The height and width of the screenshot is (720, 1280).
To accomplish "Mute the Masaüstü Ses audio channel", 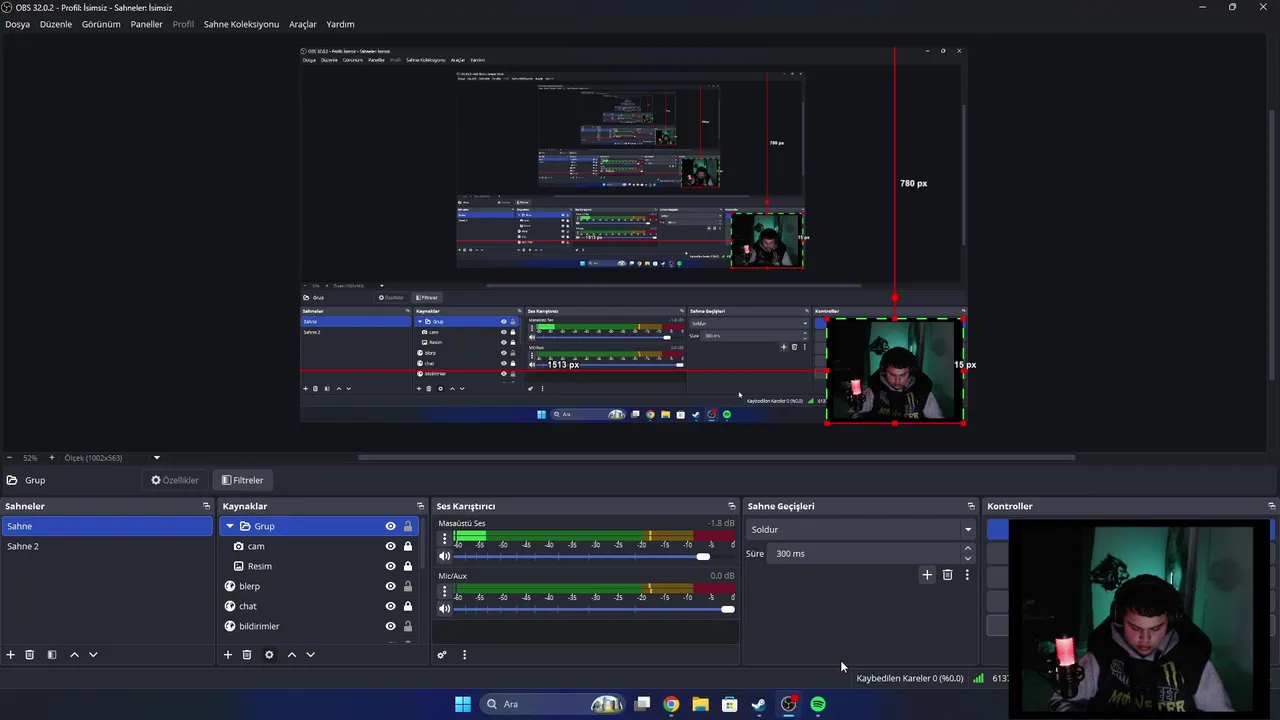I will point(445,557).
